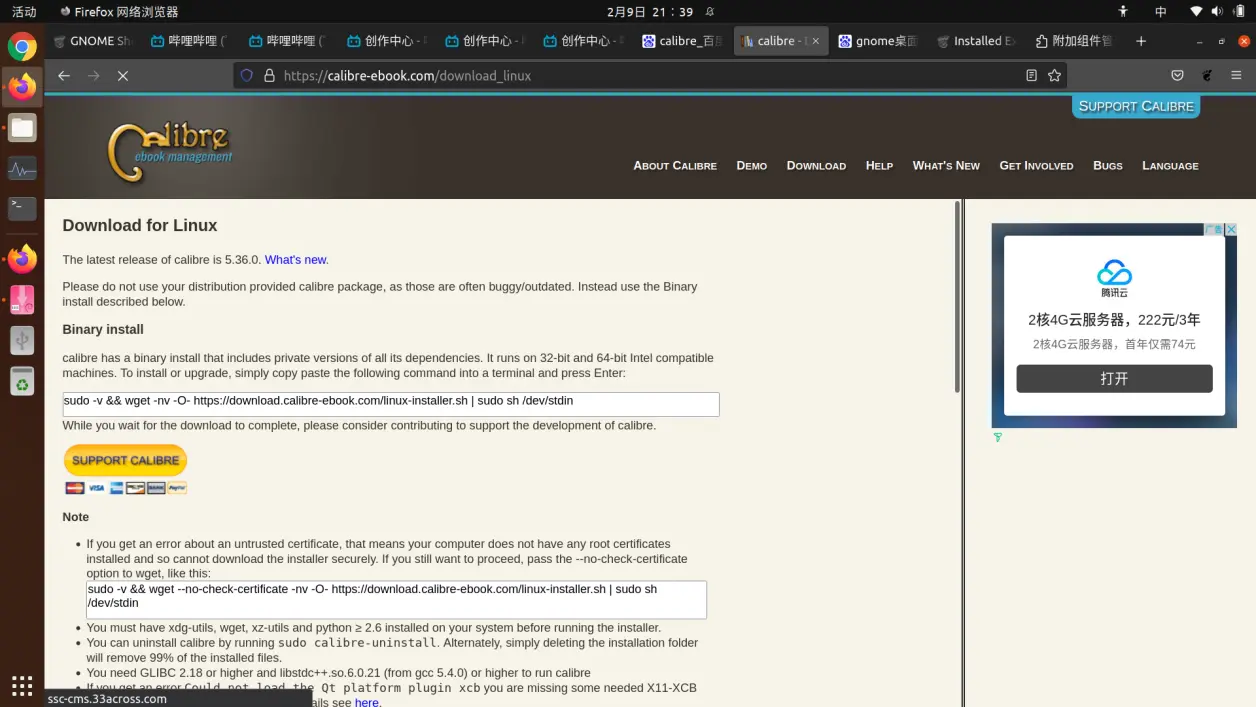This screenshot has width=1256, height=707.
Task: Switch to the gnome桌面 tab
Action: tap(879, 41)
